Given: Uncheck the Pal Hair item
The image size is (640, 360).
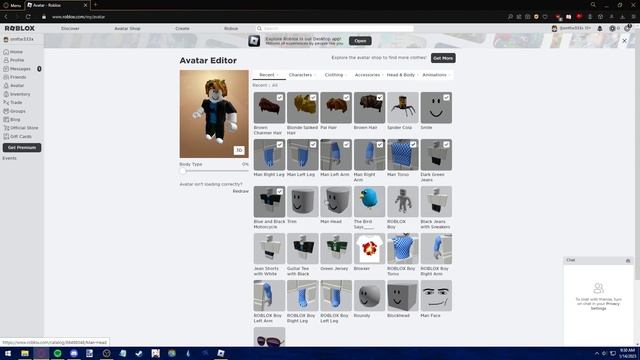Looking at the screenshot, I should pos(347,98).
